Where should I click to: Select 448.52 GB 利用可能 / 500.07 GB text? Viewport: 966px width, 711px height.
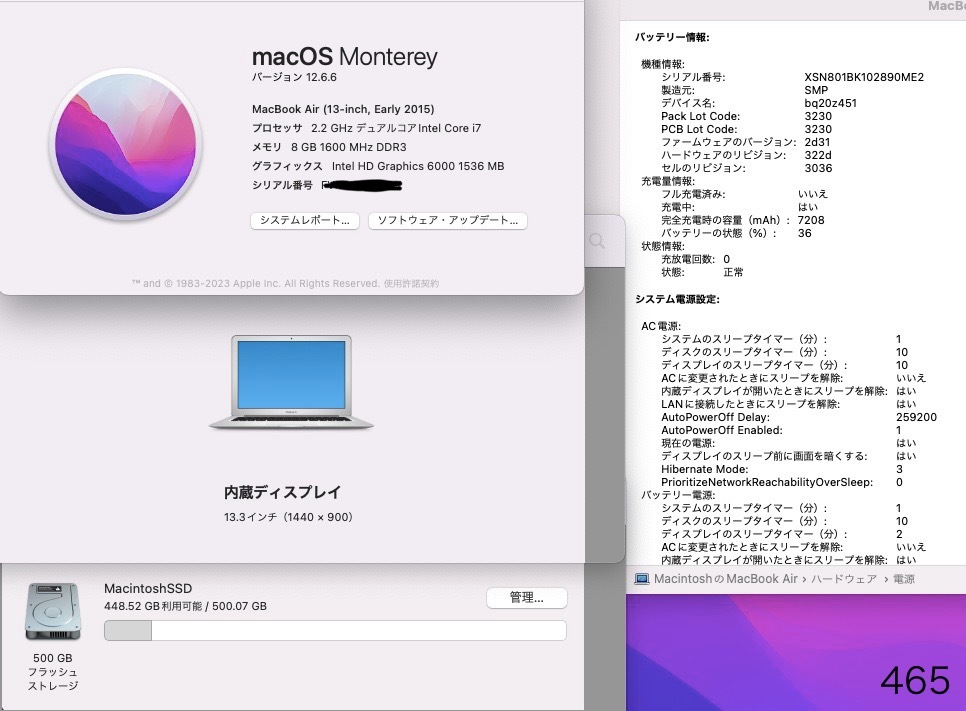tap(185, 606)
